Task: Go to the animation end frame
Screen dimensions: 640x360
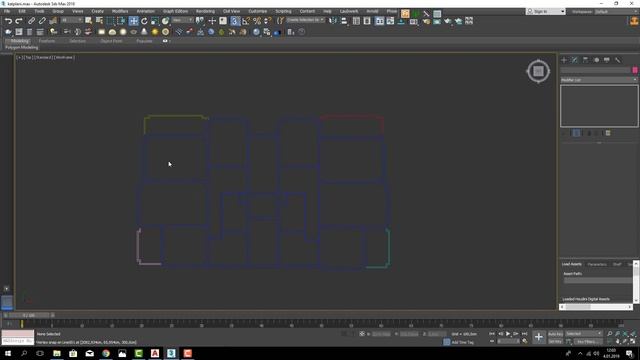Action: pos(524,334)
